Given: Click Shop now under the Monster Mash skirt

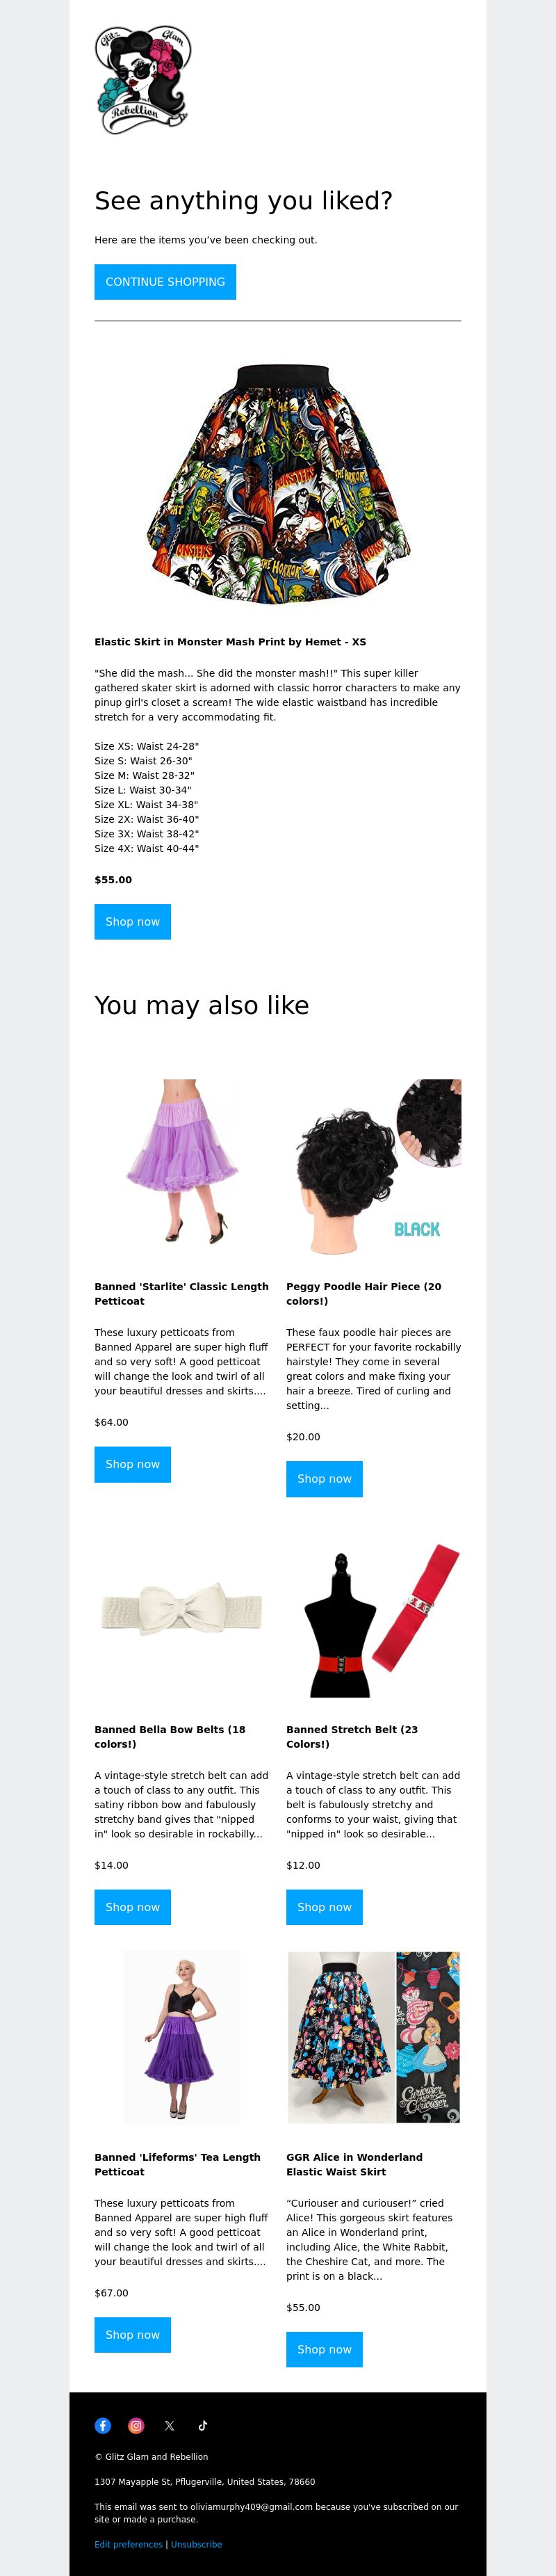Looking at the screenshot, I should pos(133,922).
